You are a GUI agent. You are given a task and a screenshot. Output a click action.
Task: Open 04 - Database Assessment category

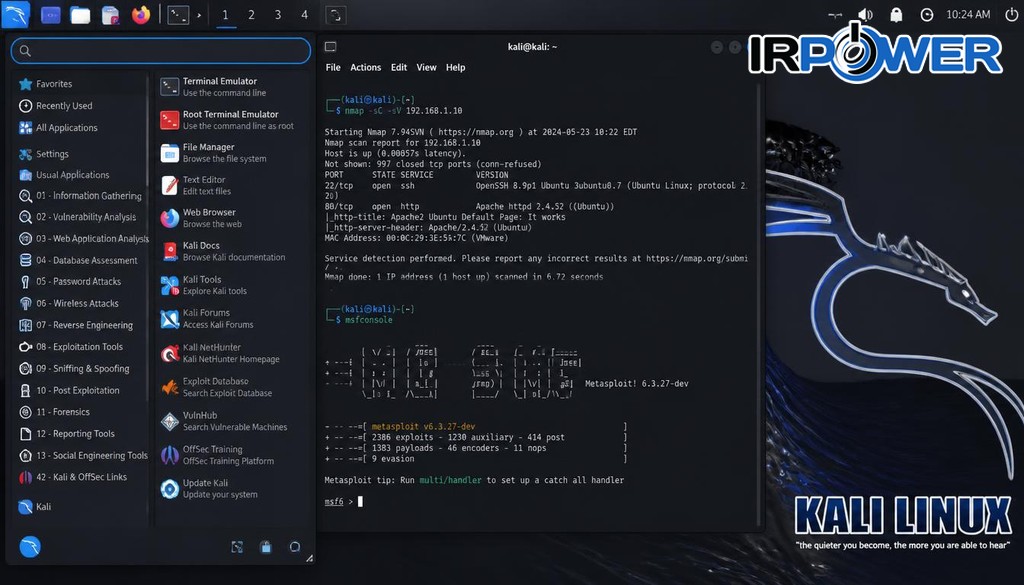click(x=87, y=261)
